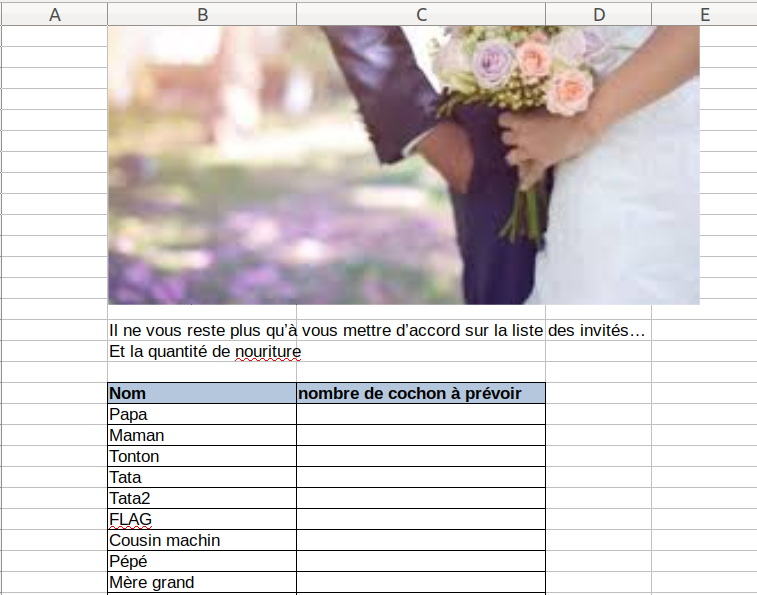Screen dimensions: 757x595
Task: Click empty cochon cell next to FLAG
Action: point(421,519)
